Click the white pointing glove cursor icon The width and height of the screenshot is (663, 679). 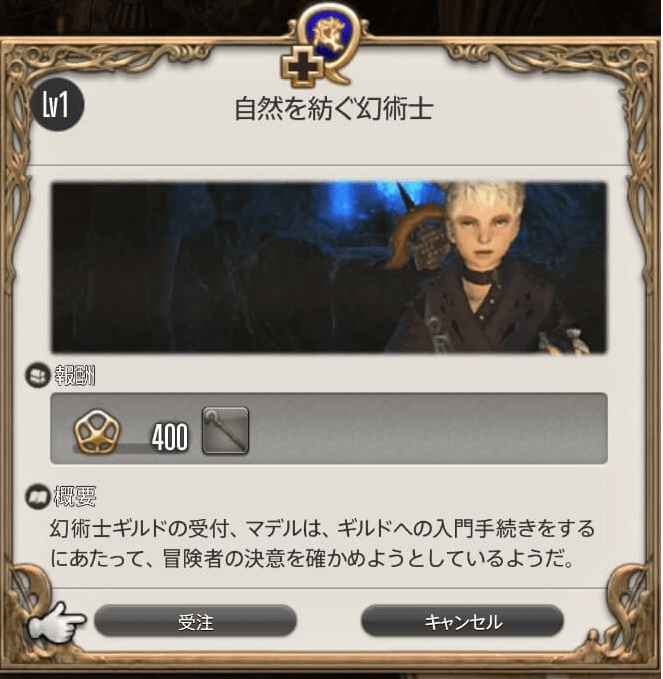tap(55, 623)
